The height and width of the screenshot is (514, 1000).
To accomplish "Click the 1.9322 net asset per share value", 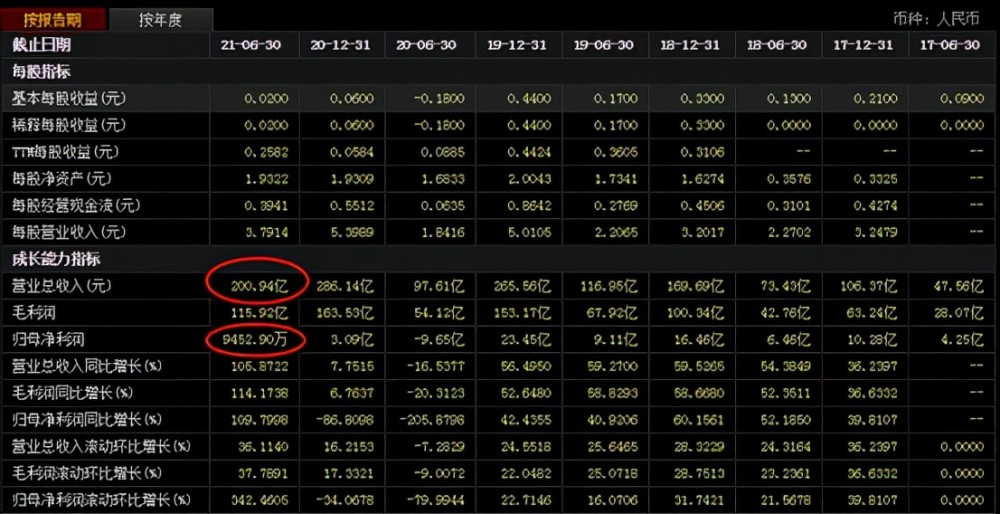I will pyautogui.click(x=266, y=179).
